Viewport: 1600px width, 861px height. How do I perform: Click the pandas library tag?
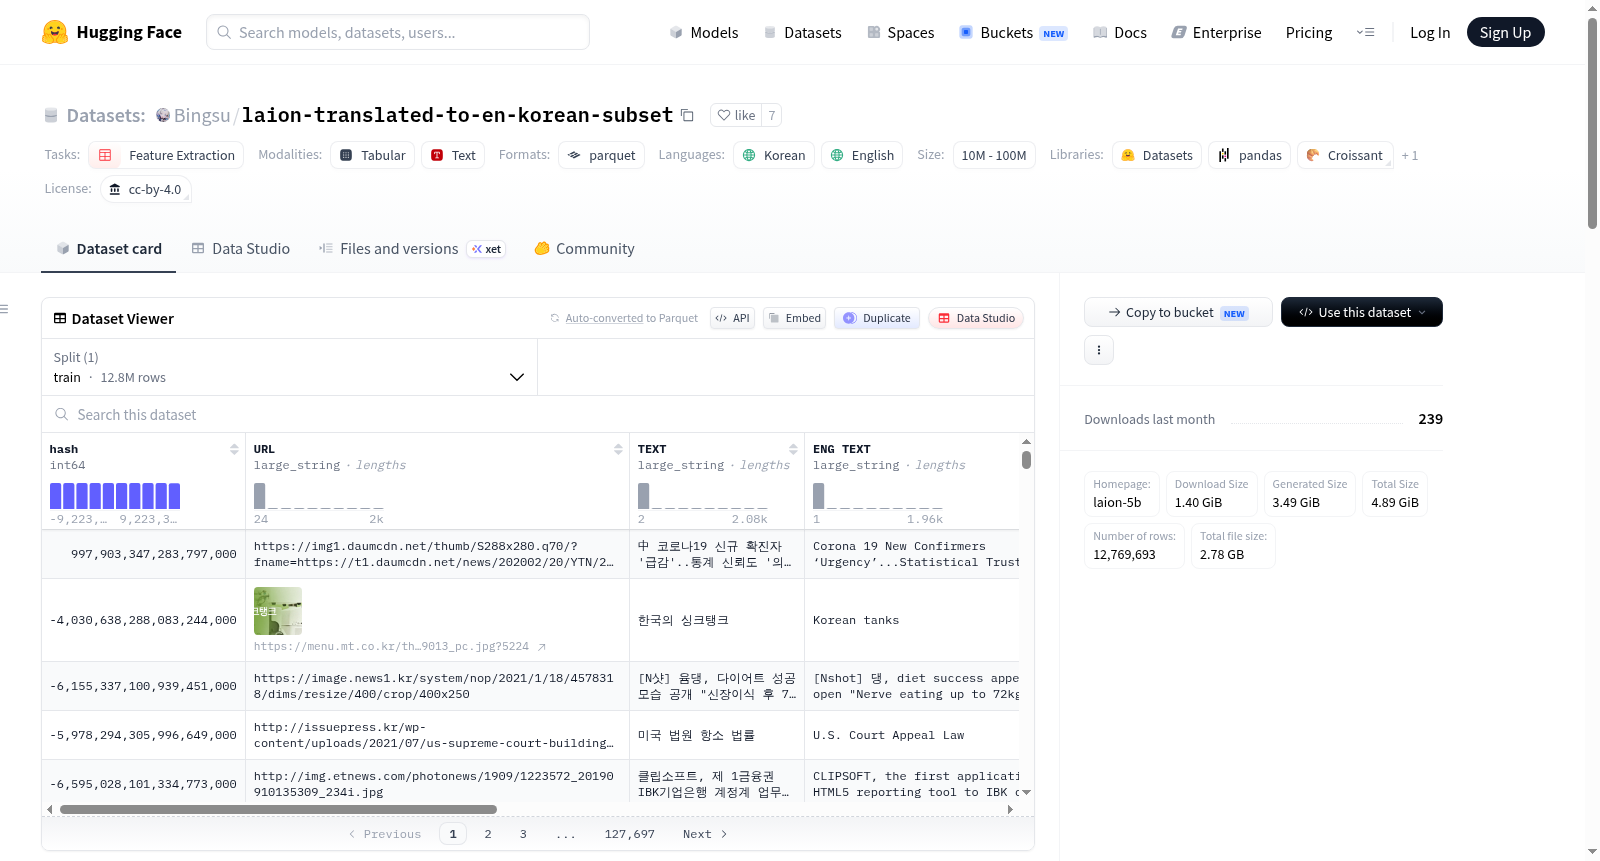(1250, 155)
